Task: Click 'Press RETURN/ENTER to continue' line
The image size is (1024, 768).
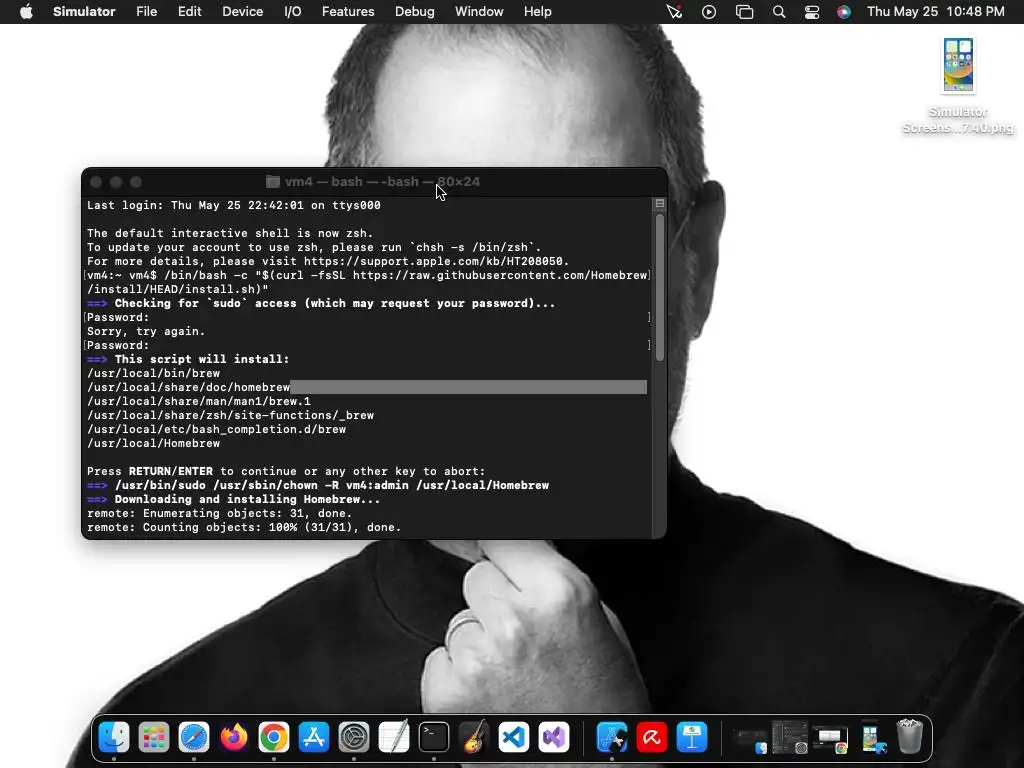Action: (286, 472)
